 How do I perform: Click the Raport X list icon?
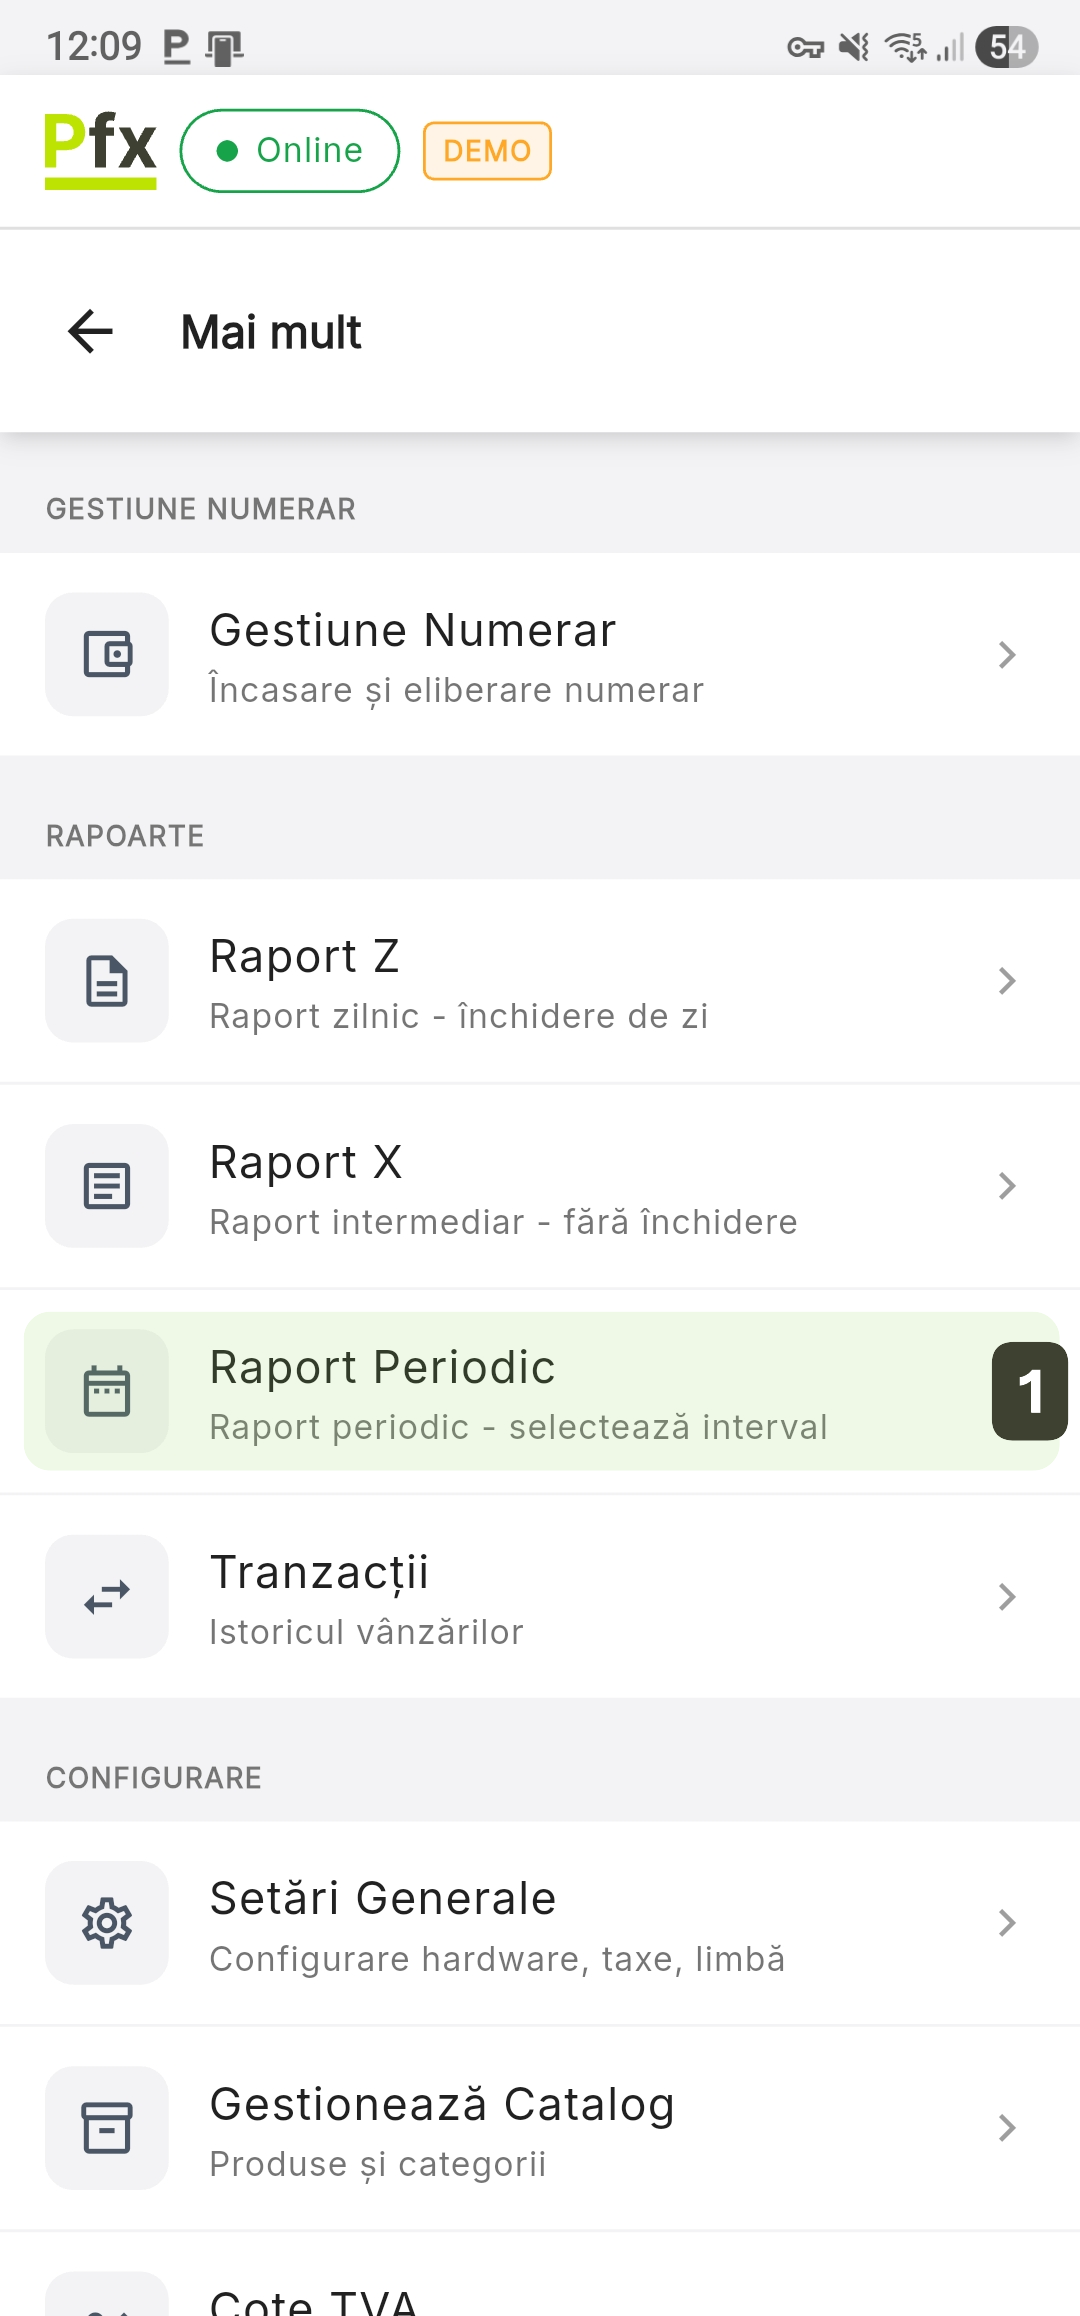(107, 1186)
